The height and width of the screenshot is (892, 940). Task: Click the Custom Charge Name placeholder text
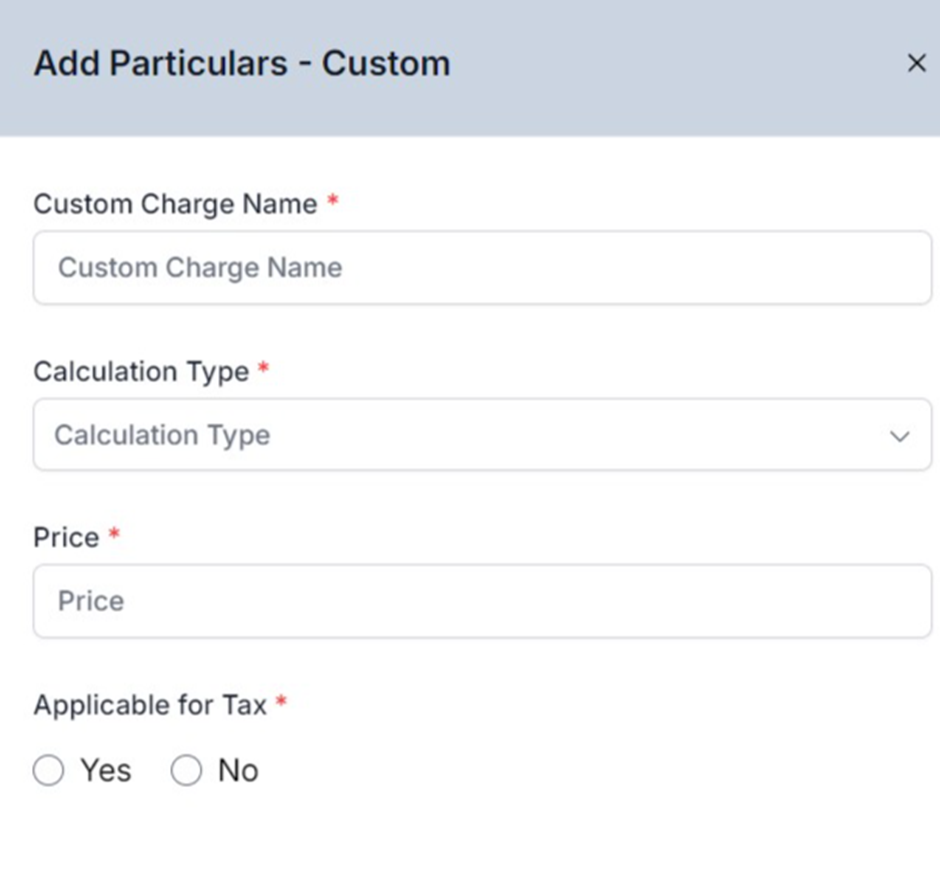(200, 267)
